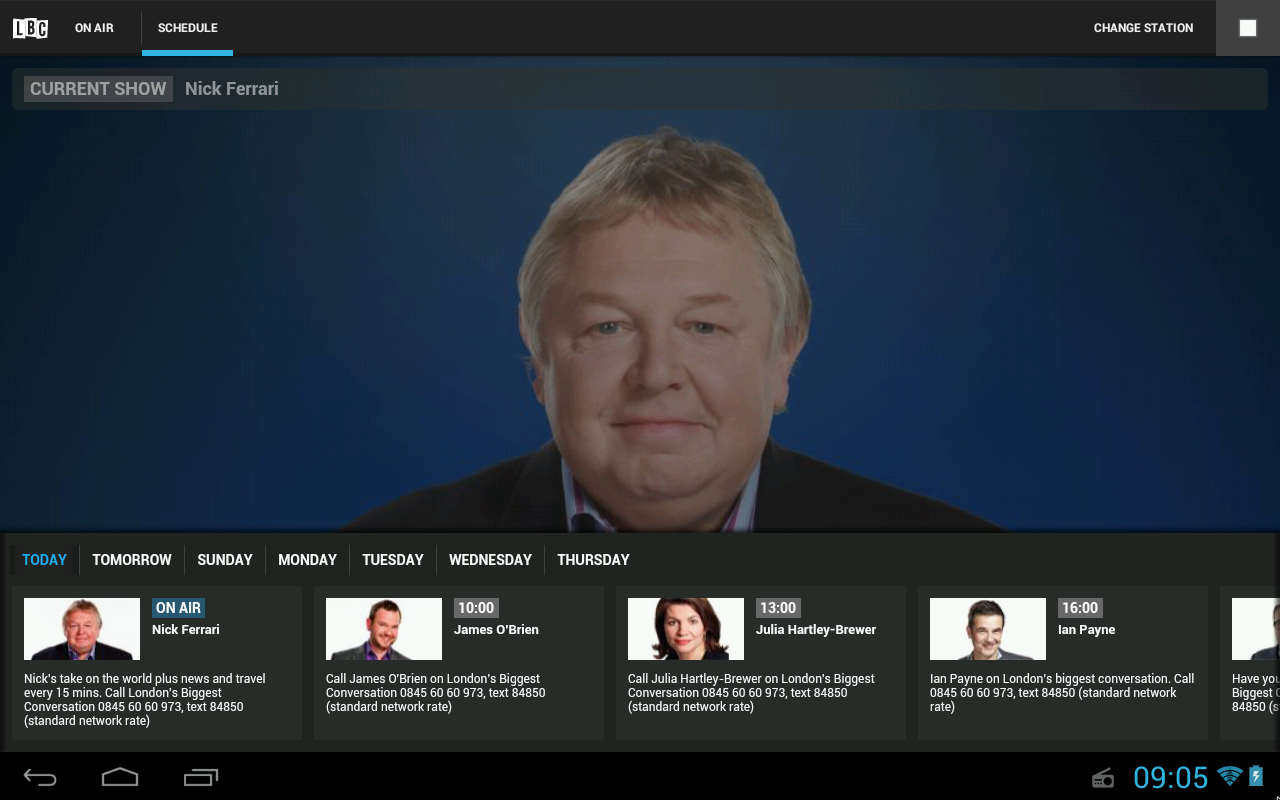Viewport: 1280px width, 800px height.
Task: Tap the 09:05 clock in status bar
Action: point(1173,776)
